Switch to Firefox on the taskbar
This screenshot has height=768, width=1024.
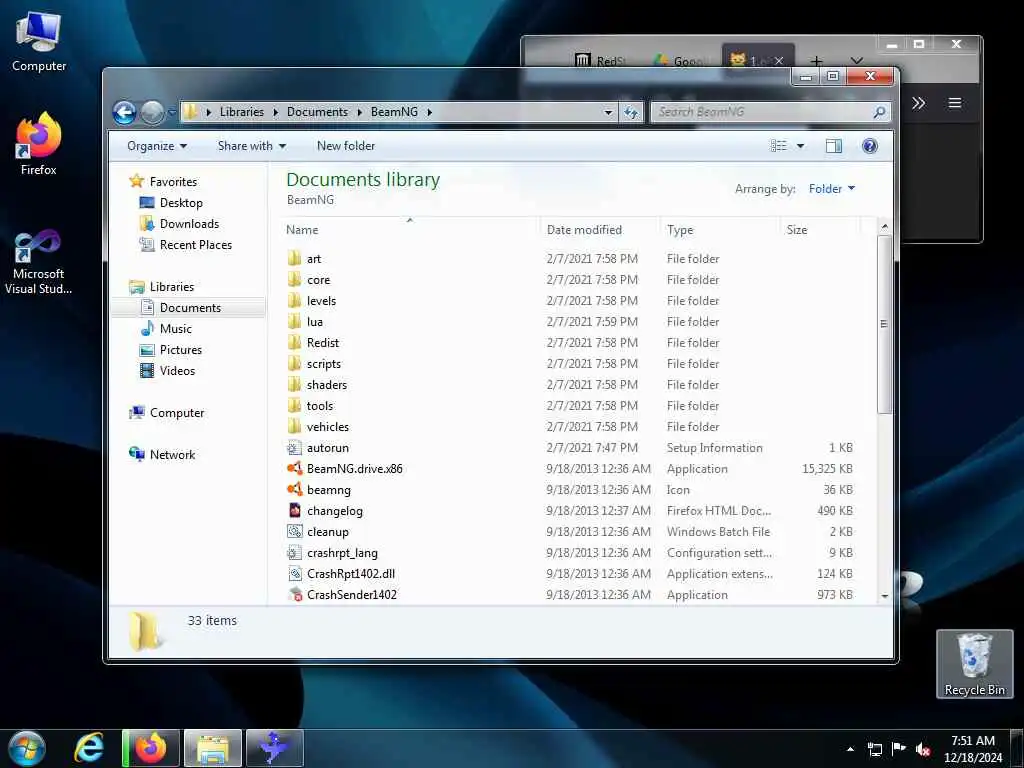pos(151,748)
